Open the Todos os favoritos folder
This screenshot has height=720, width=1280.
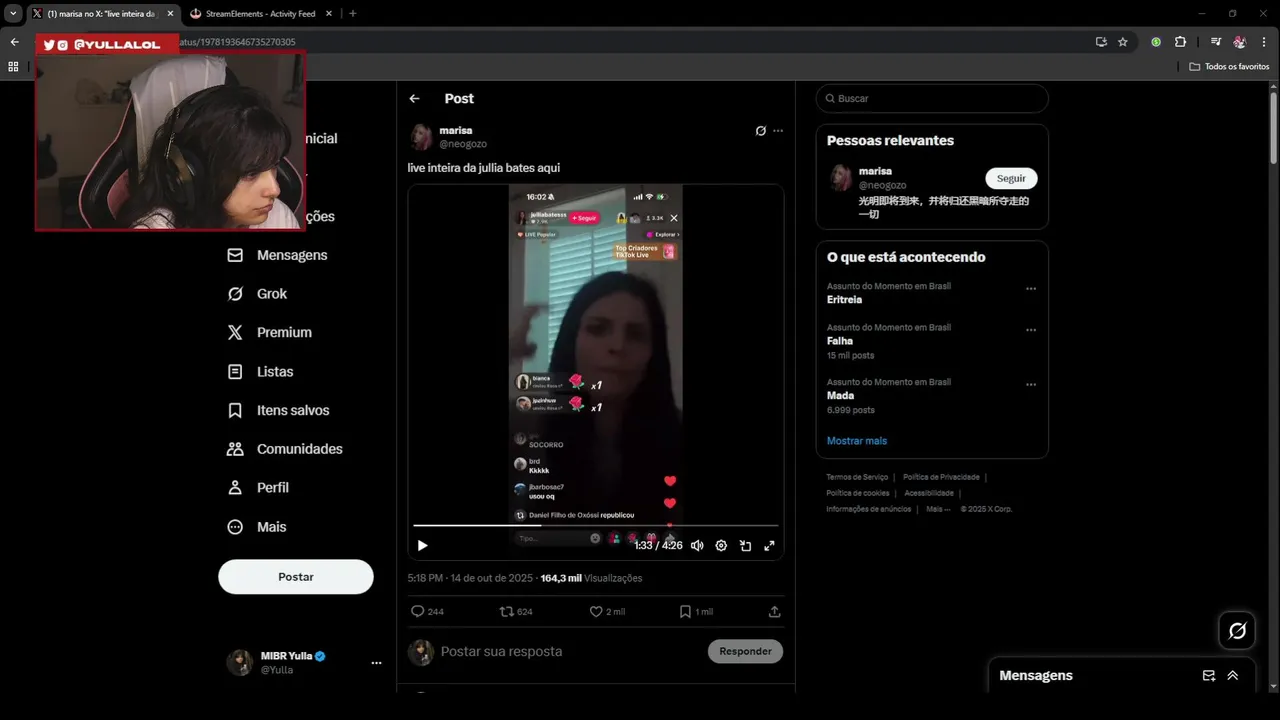(x=1229, y=66)
